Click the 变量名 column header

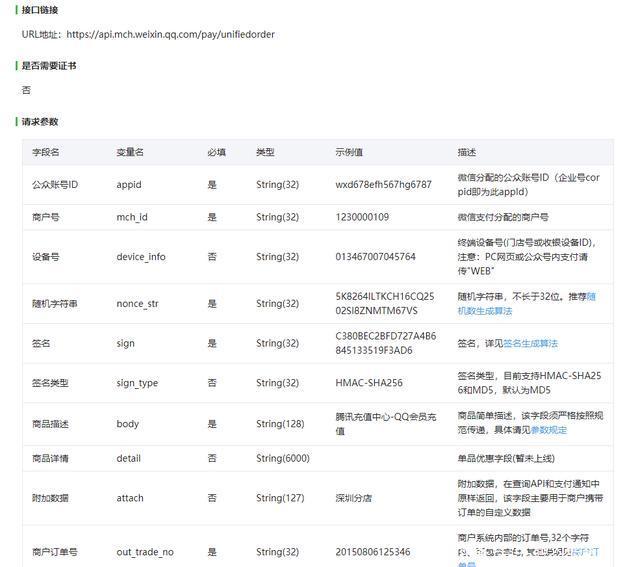130,152
